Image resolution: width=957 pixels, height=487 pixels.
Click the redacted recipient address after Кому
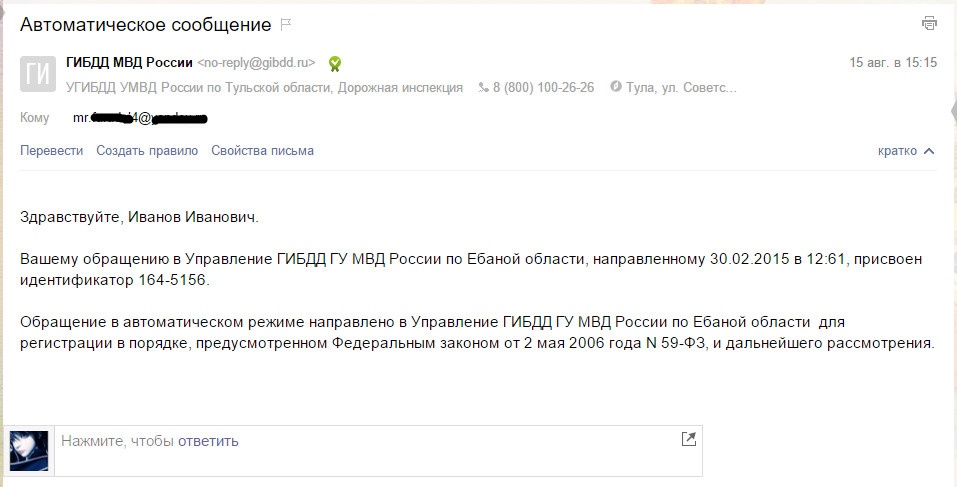point(140,119)
